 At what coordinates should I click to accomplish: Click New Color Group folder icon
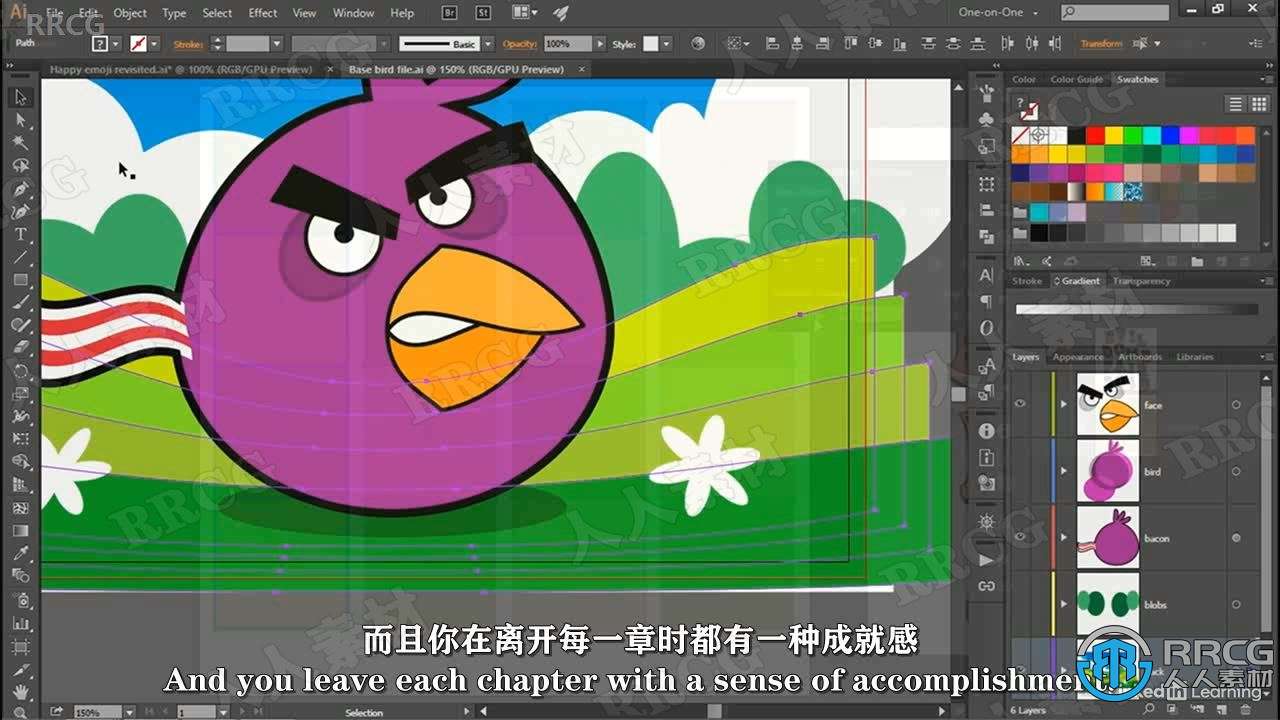[x=1199, y=262]
